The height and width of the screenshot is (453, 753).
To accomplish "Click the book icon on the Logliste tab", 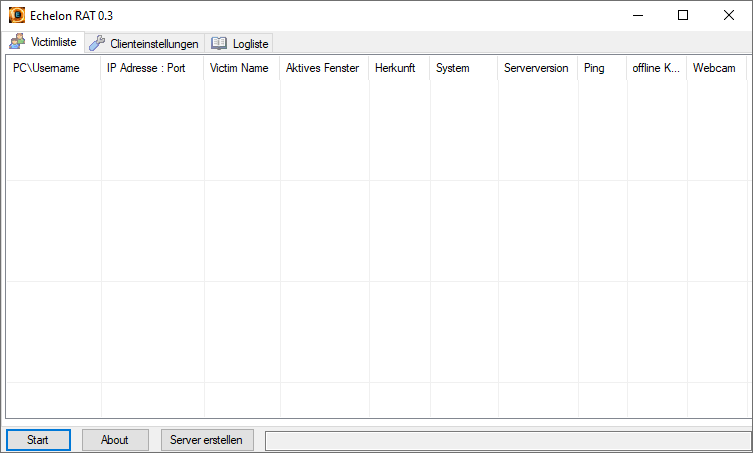I will point(219,44).
